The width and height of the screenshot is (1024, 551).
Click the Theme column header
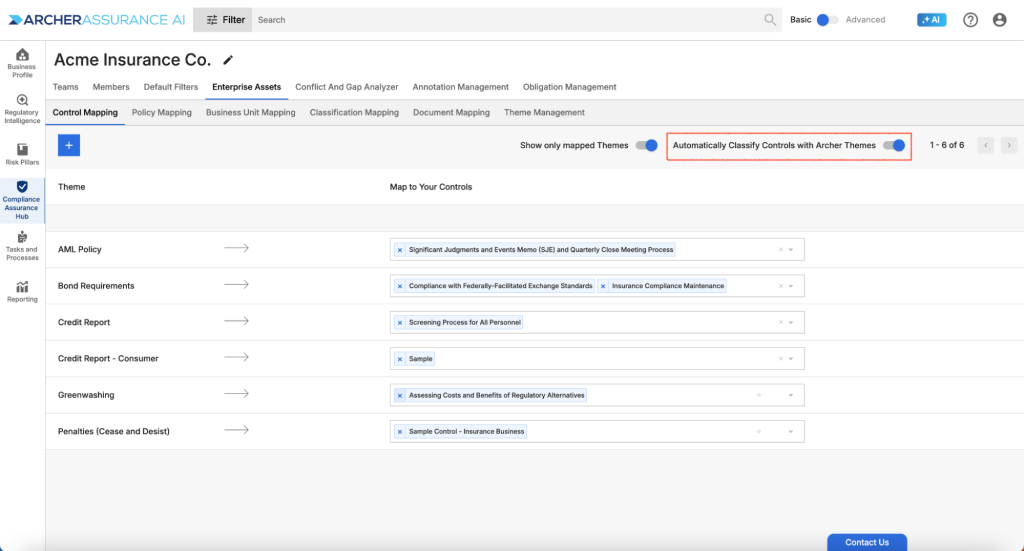click(71, 187)
